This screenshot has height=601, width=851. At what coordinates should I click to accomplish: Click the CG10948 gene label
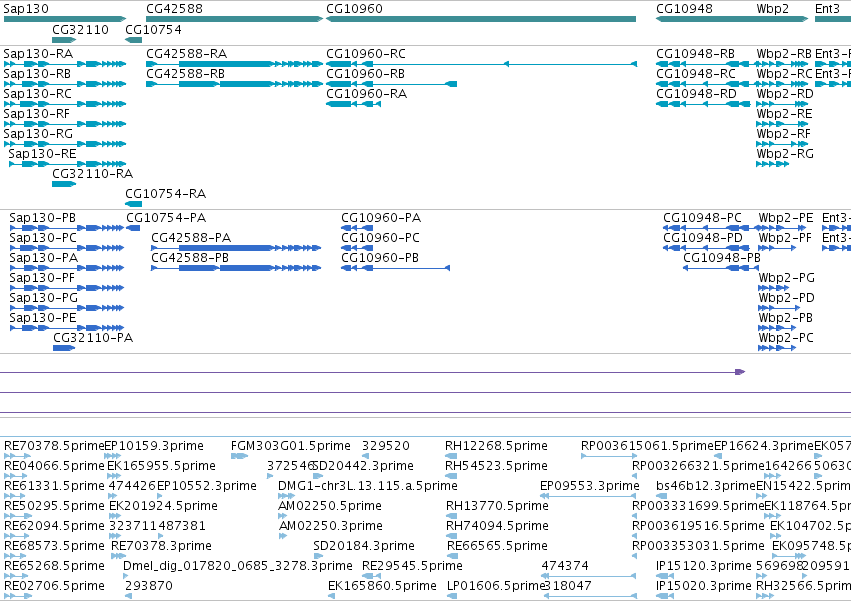coord(684,9)
